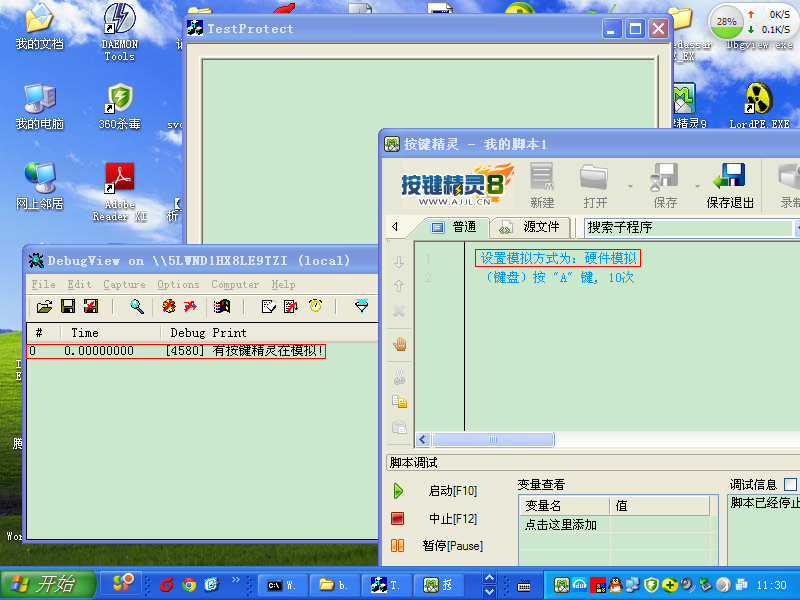Click the move line down arrow icon
Image resolution: width=800 pixels, height=600 pixels.
pos(399,262)
